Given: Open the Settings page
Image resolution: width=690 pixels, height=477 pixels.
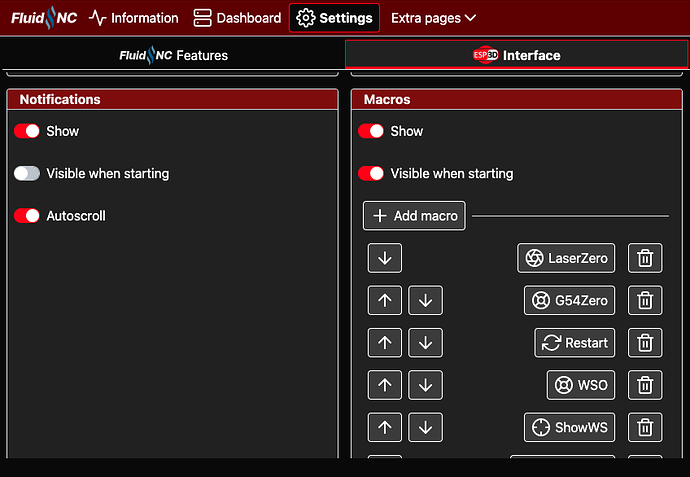Looking at the screenshot, I should tap(334, 18).
